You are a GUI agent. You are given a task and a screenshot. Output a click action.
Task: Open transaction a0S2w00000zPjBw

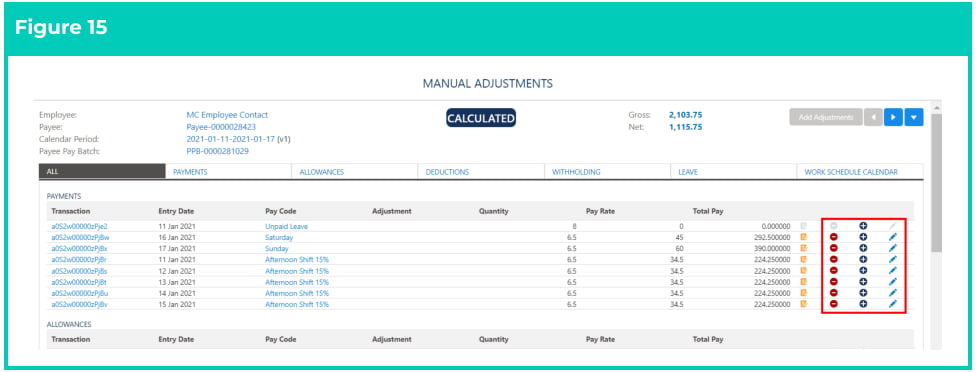coord(80,238)
